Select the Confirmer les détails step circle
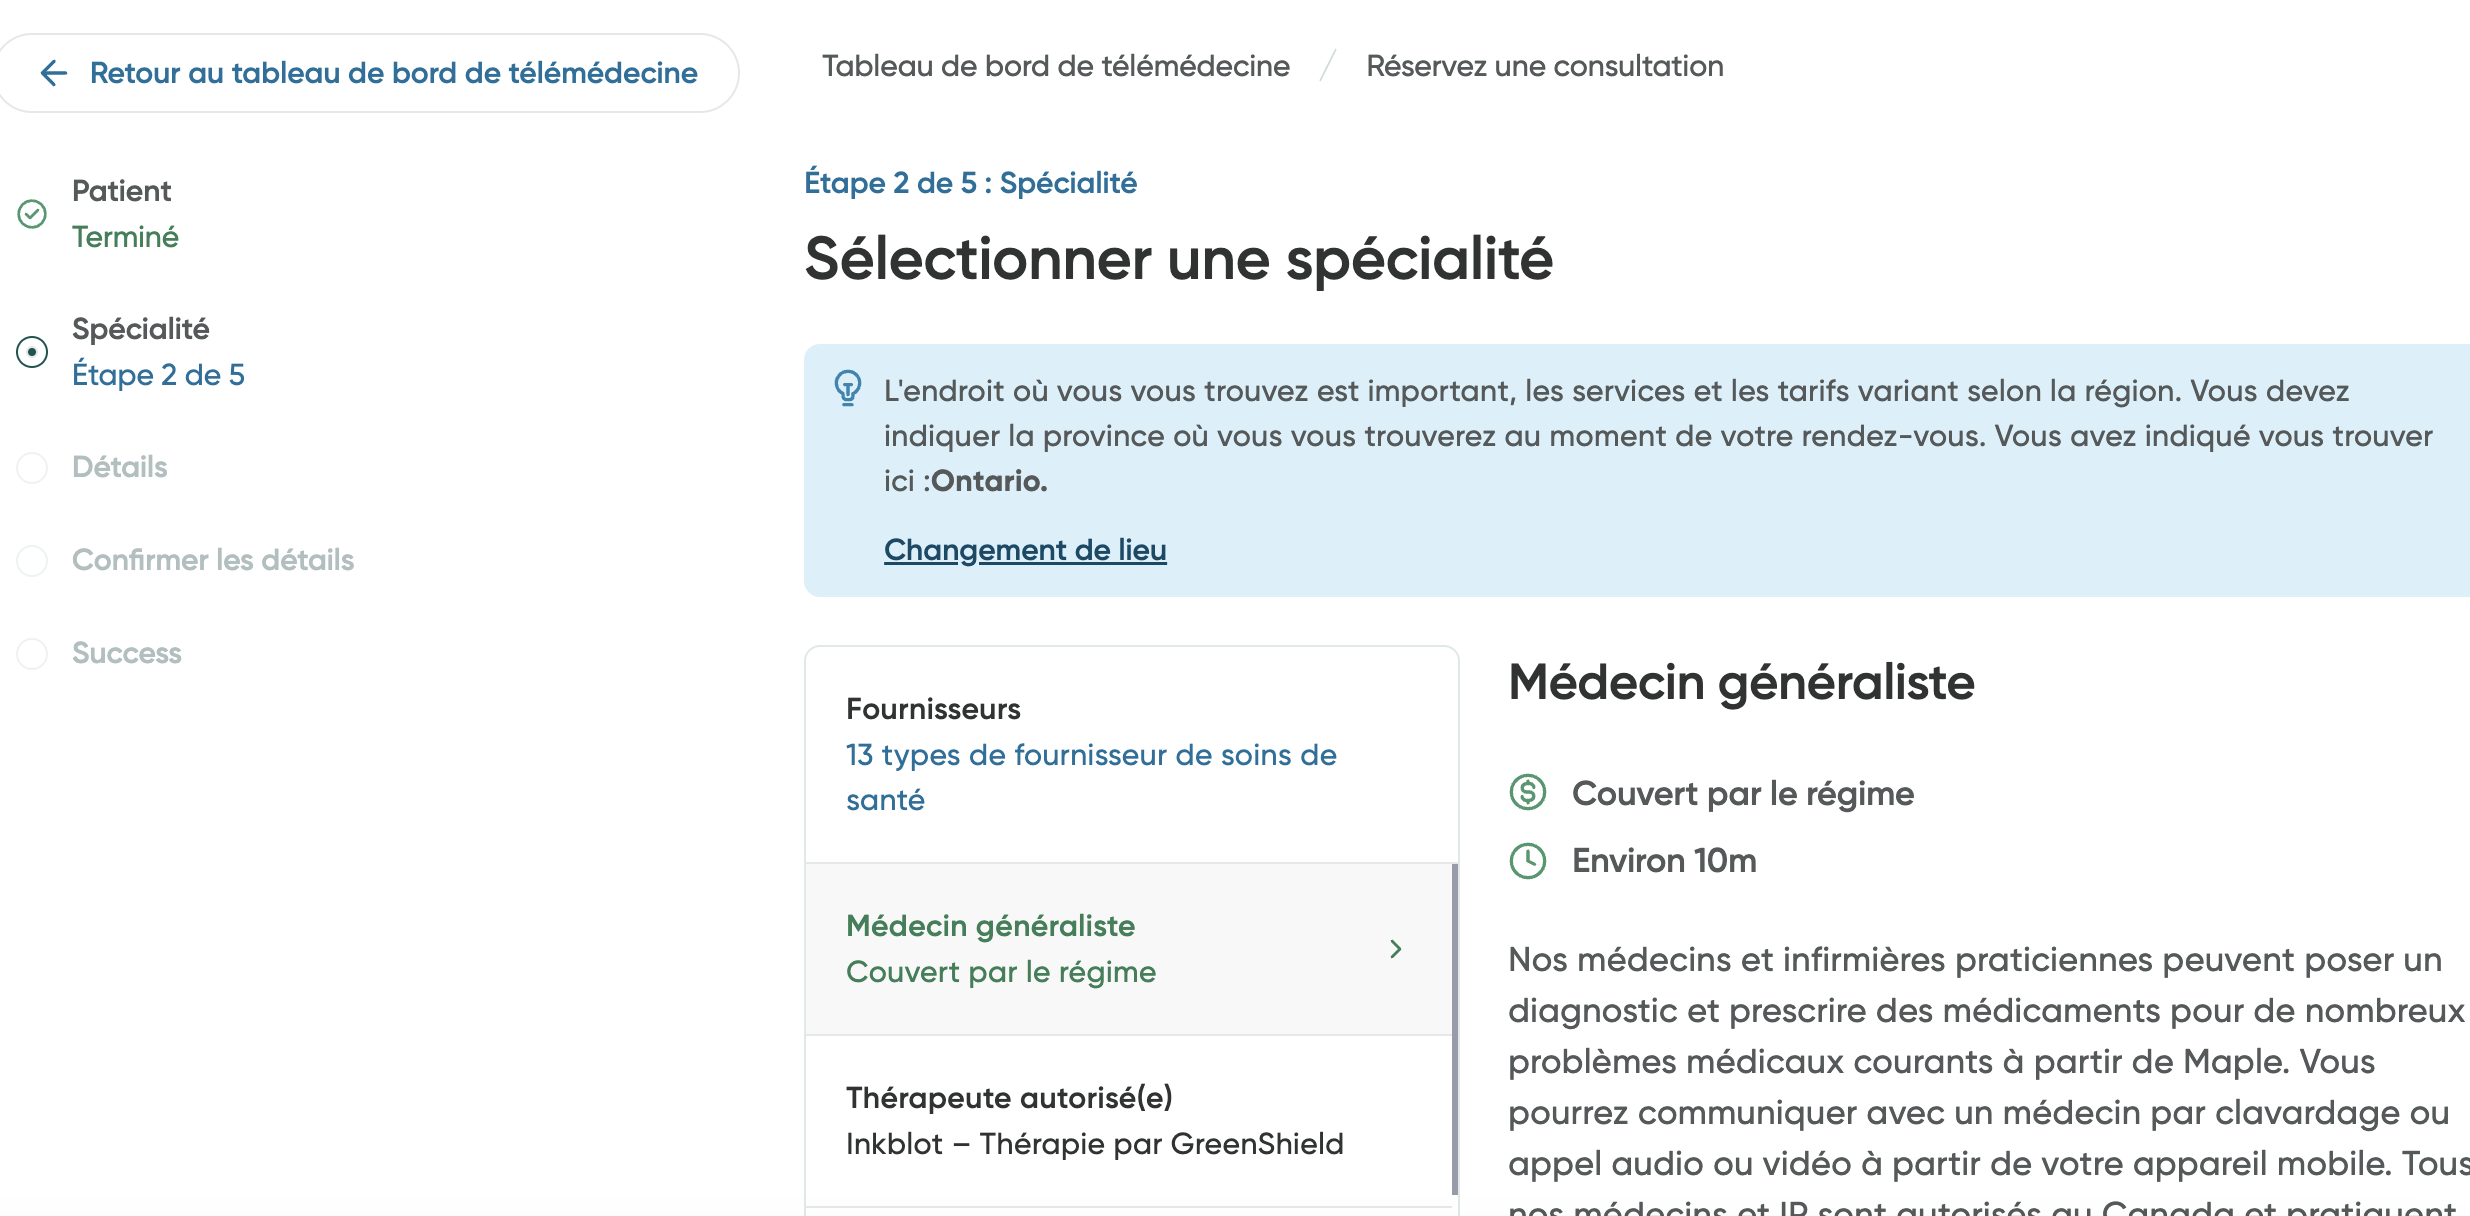This screenshot has width=2470, height=1216. tap(33, 561)
